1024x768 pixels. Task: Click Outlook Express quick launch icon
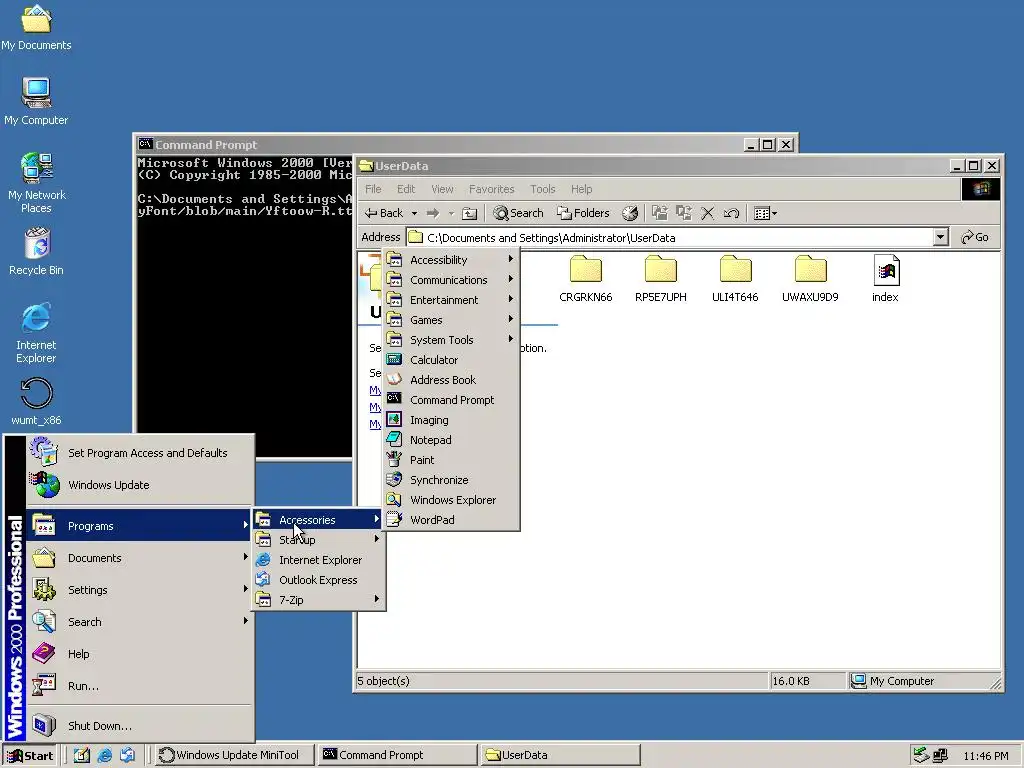pyautogui.click(x=127, y=756)
